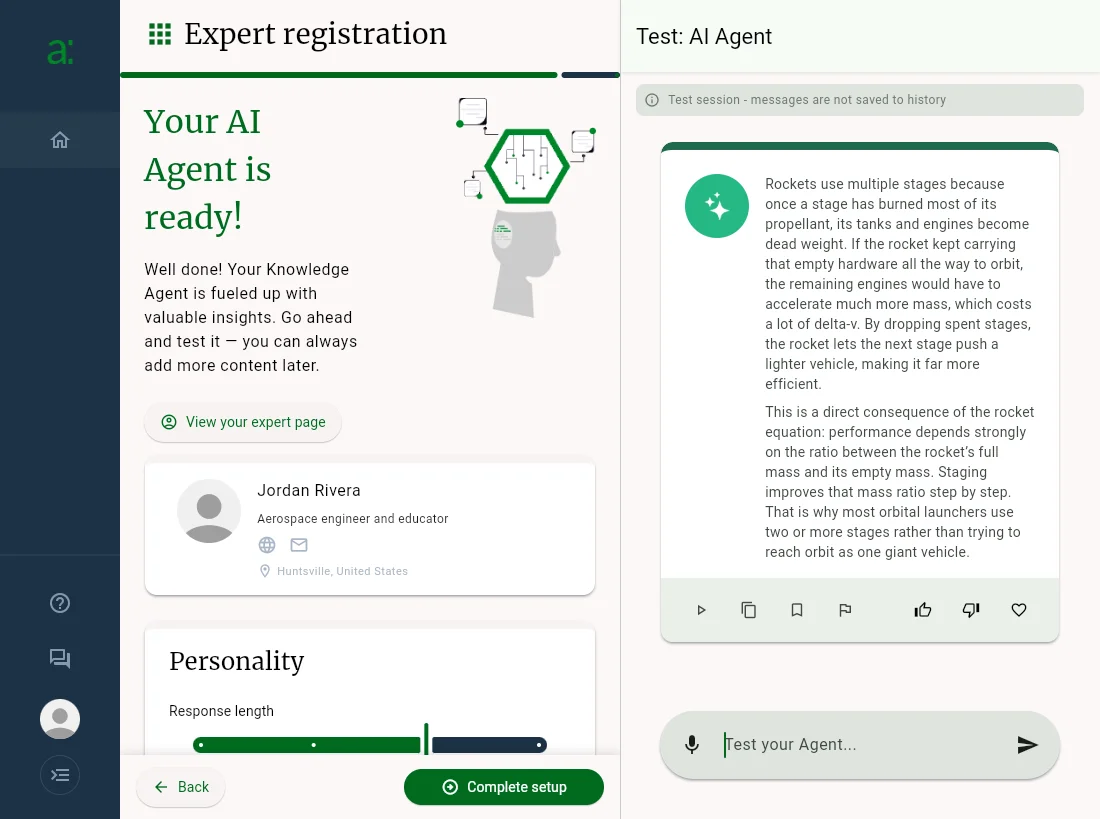Click 'Aerospace engineer and educator' text
The width and height of the screenshot is (1100, 819).
pyautogui.click(x=352, y=519)
